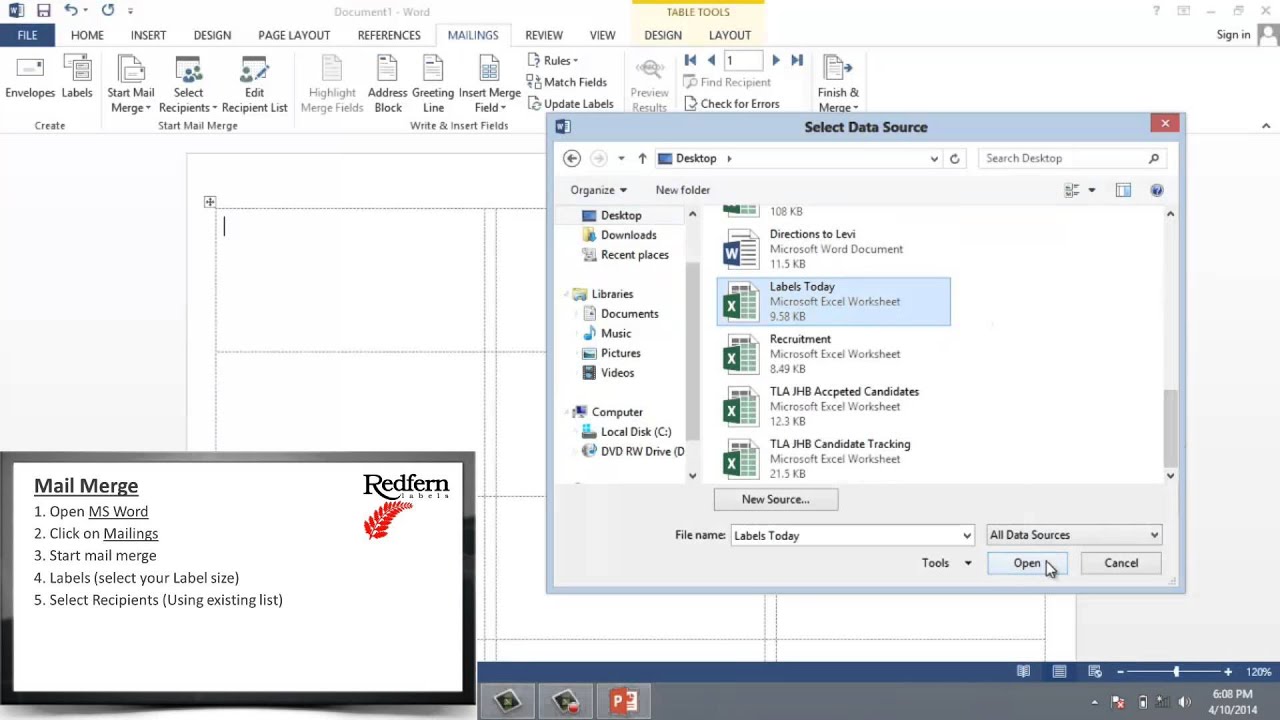Click Back arrow in Select Data Source dialog
Image resolution: width=1280 pixels, height=720 pixels.
[572, 158]
